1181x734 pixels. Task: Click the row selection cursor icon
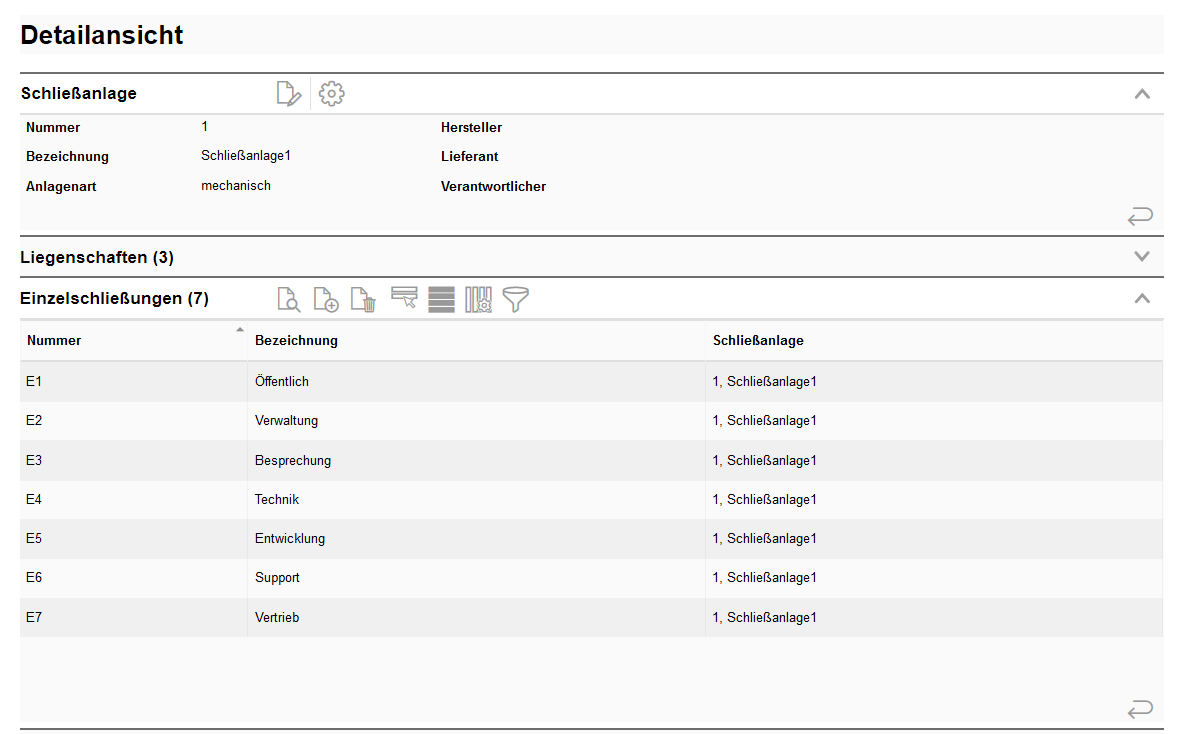404,298
